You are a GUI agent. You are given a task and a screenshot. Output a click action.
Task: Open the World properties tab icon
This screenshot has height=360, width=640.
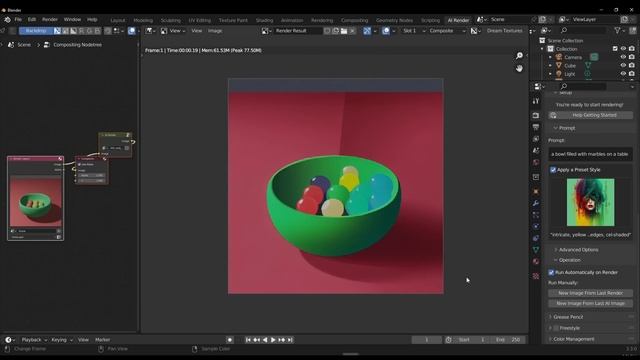(536, 162)
